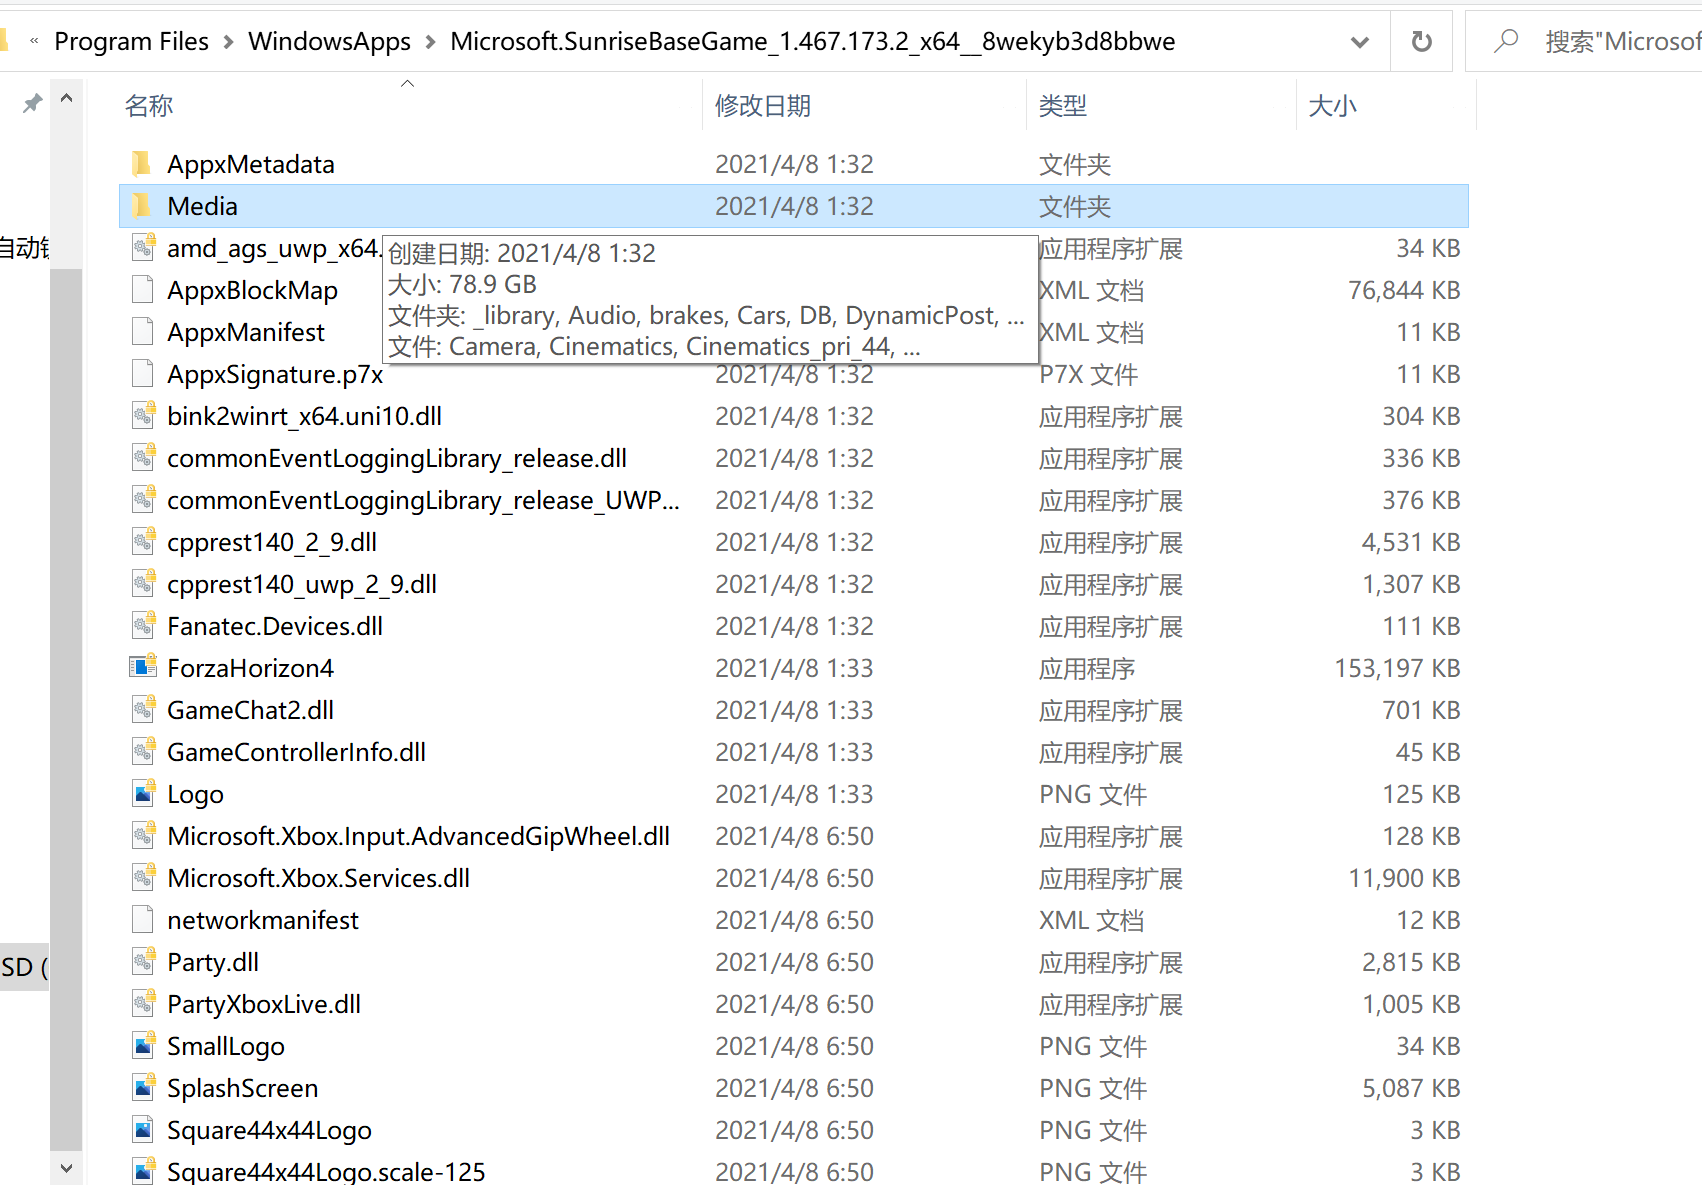Click the SD drive item in navigation pane
1702x1187 pixels.
[24, 967]
